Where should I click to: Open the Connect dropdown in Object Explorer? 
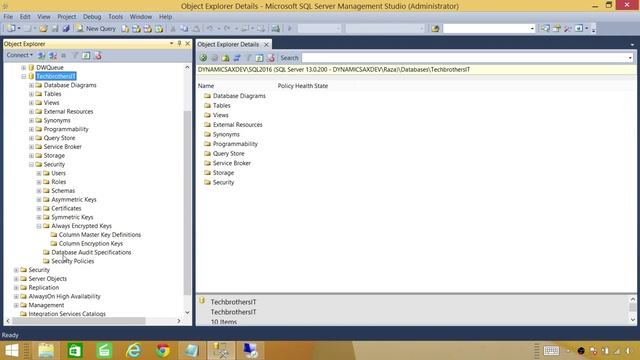(x=19, y=55)
